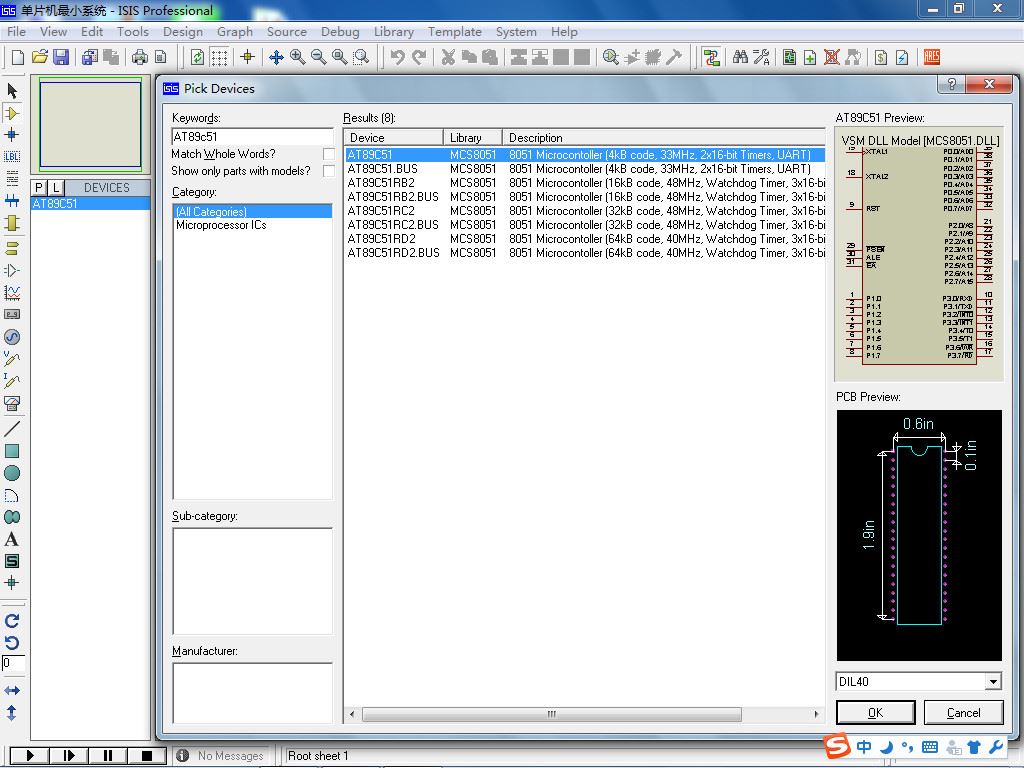This screenshot has width=1024, height=768.
Task: Click the red ARES icon
Action: (x=932, y=57)
